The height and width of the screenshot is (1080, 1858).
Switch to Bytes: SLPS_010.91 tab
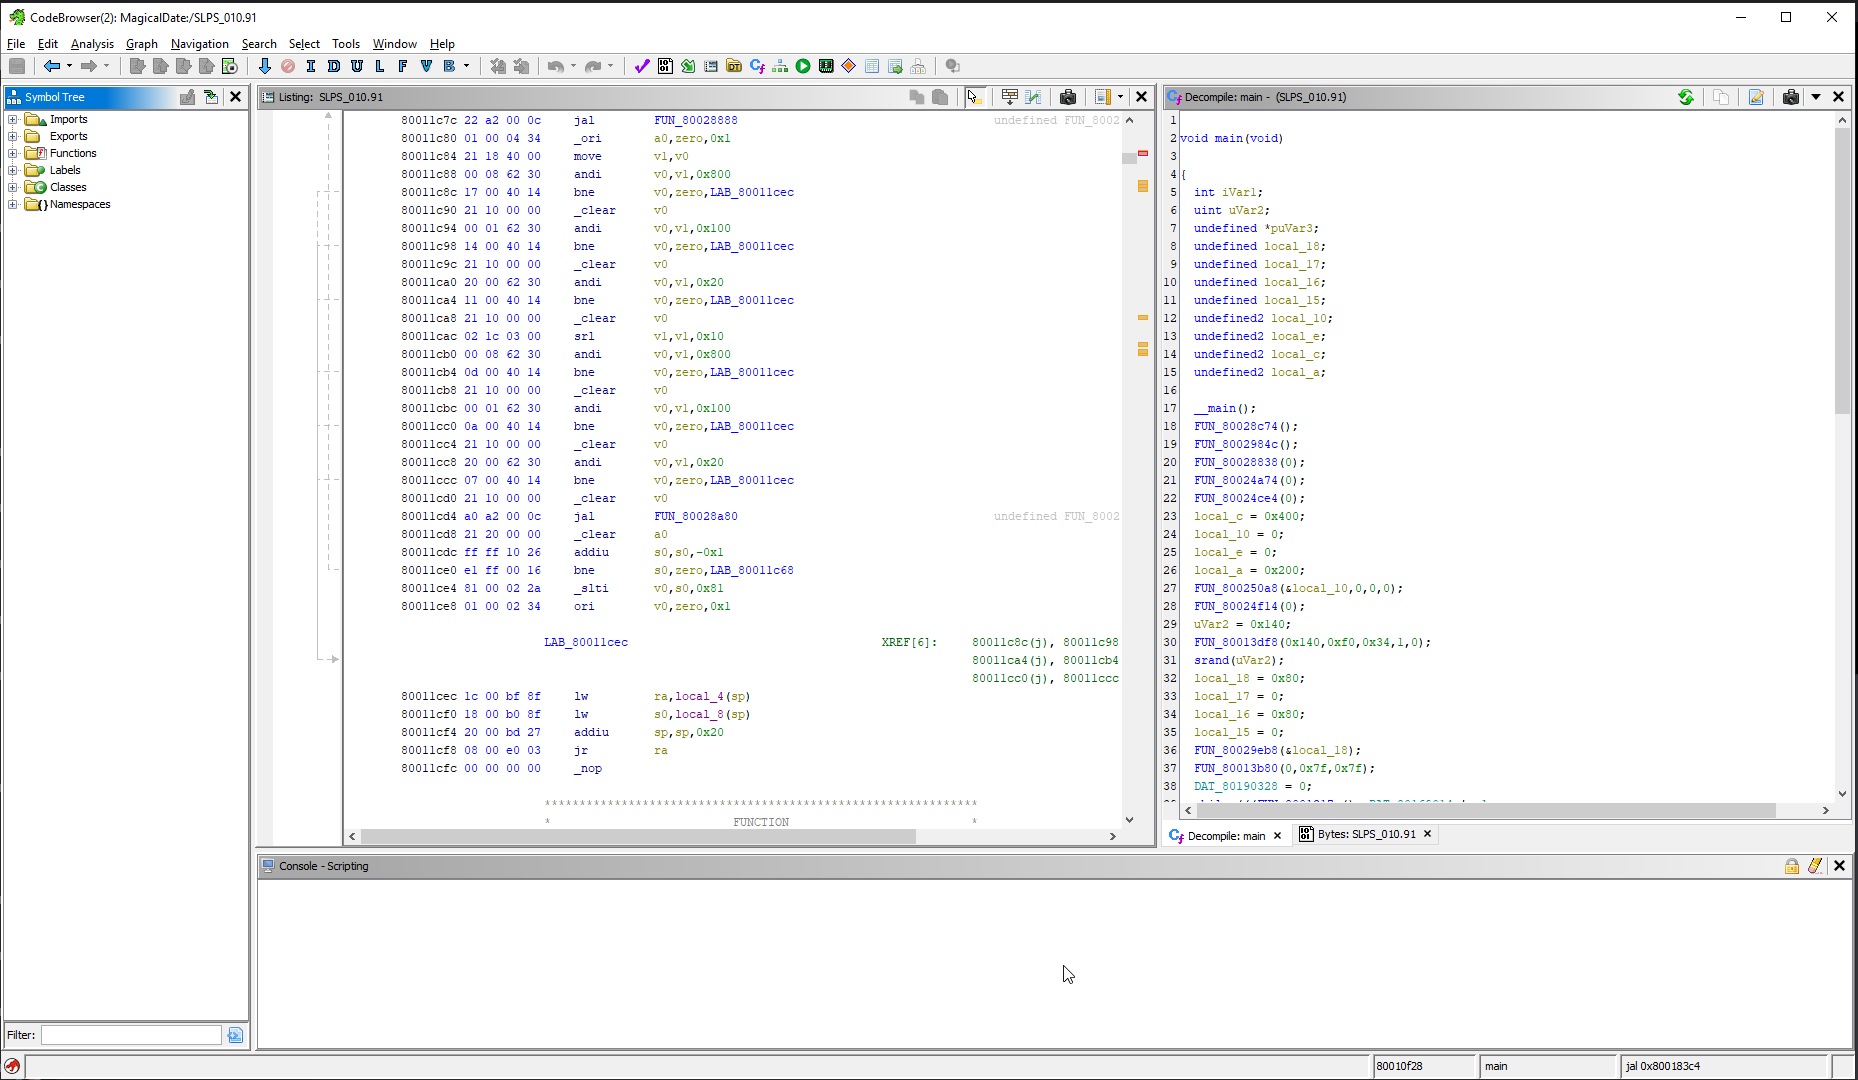1365,834
